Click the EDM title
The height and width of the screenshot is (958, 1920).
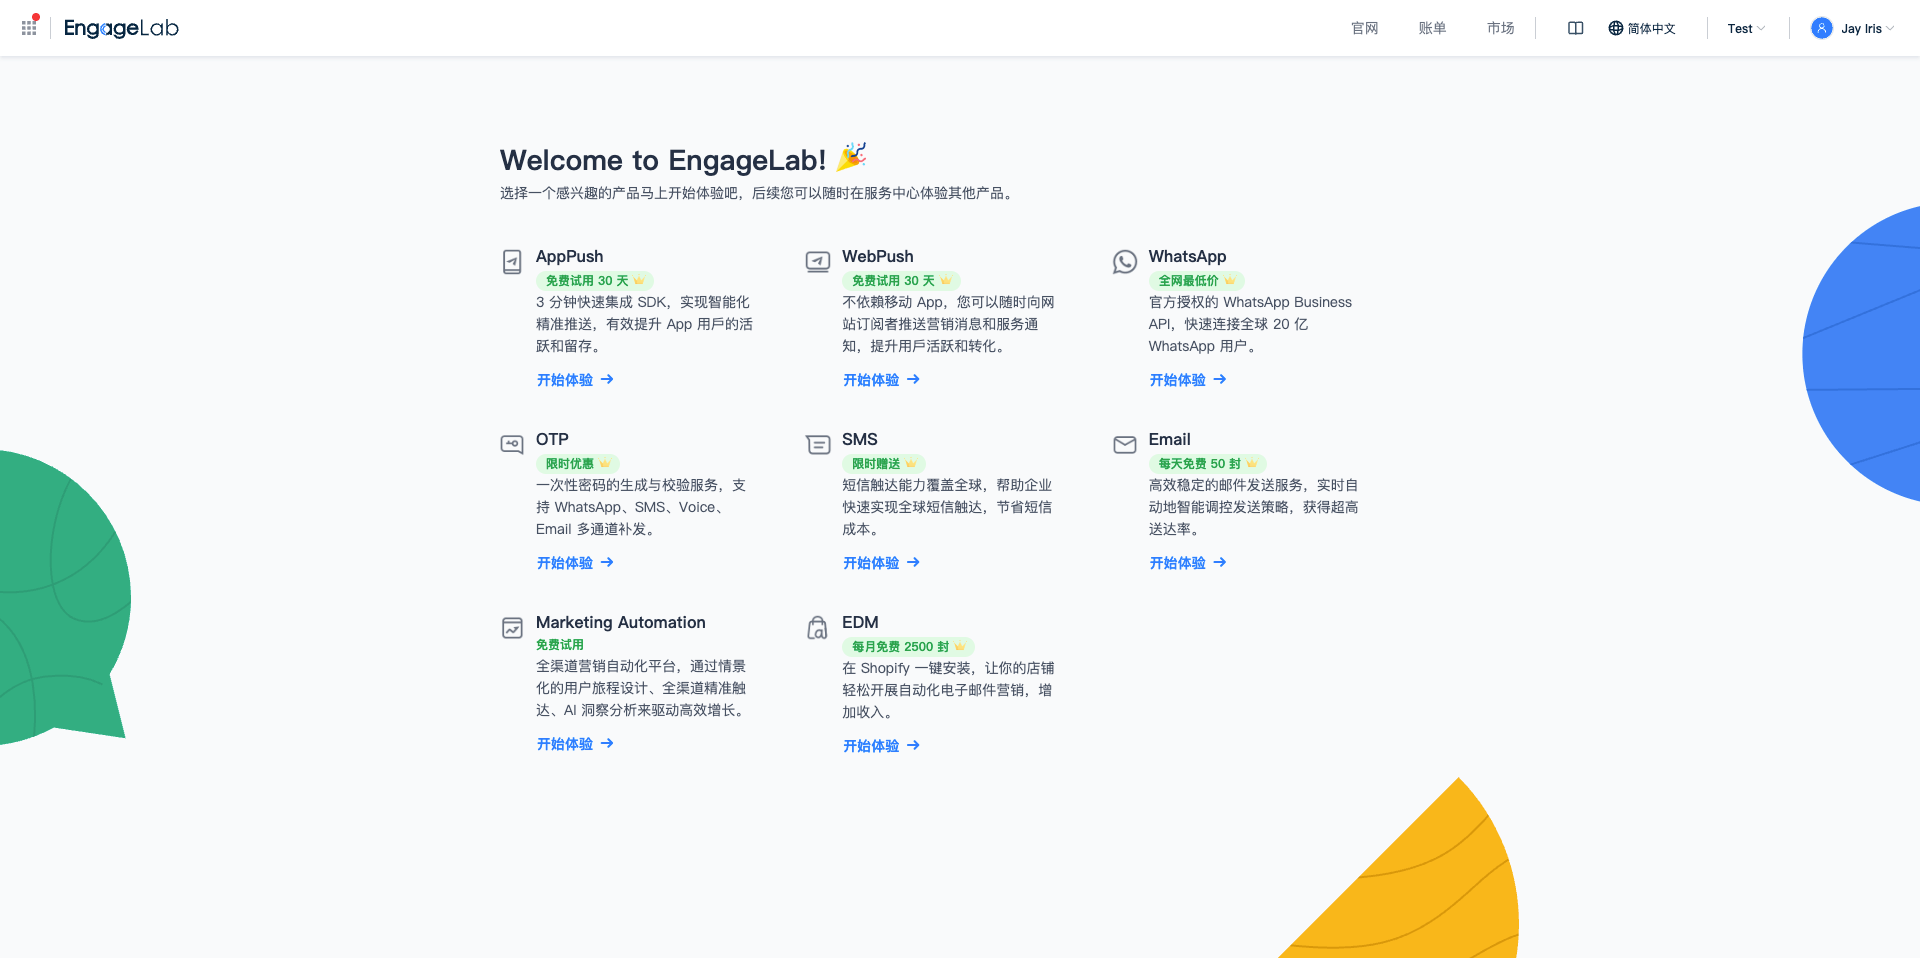860,622
